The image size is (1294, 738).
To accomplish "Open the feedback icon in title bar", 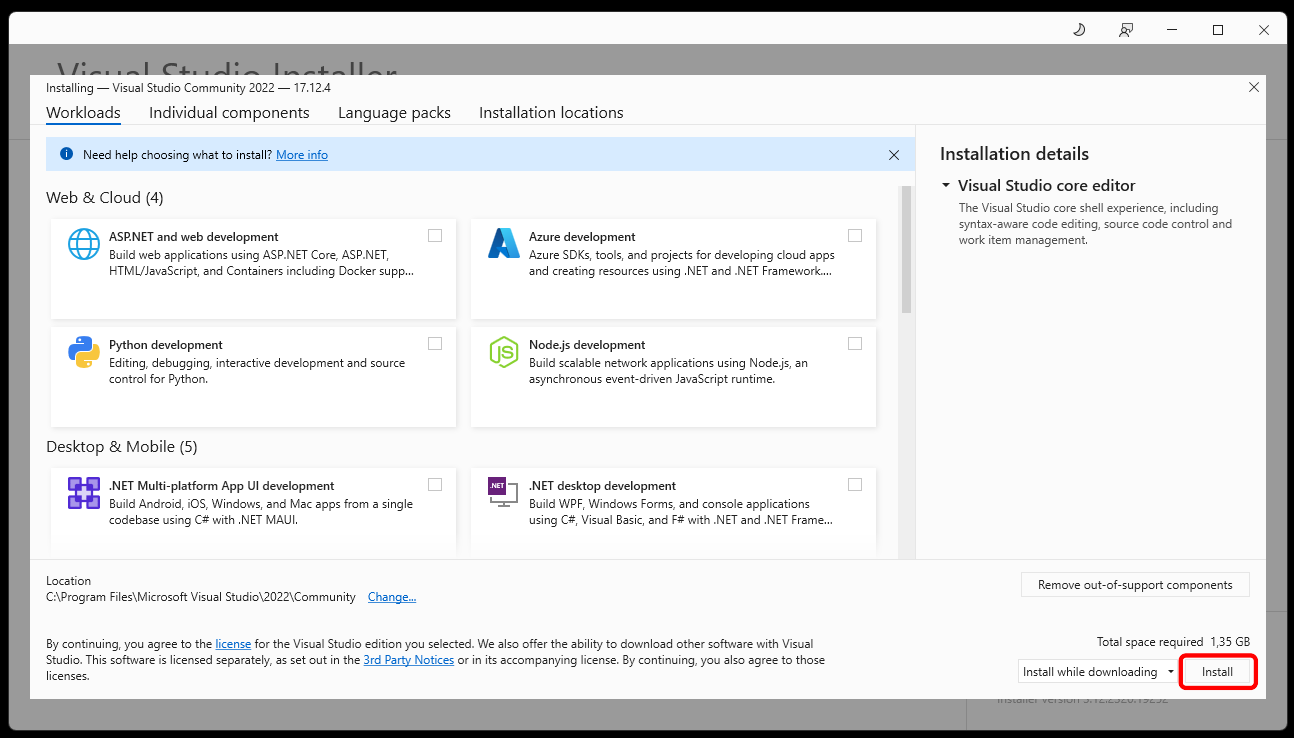I will pos(1126,30).
